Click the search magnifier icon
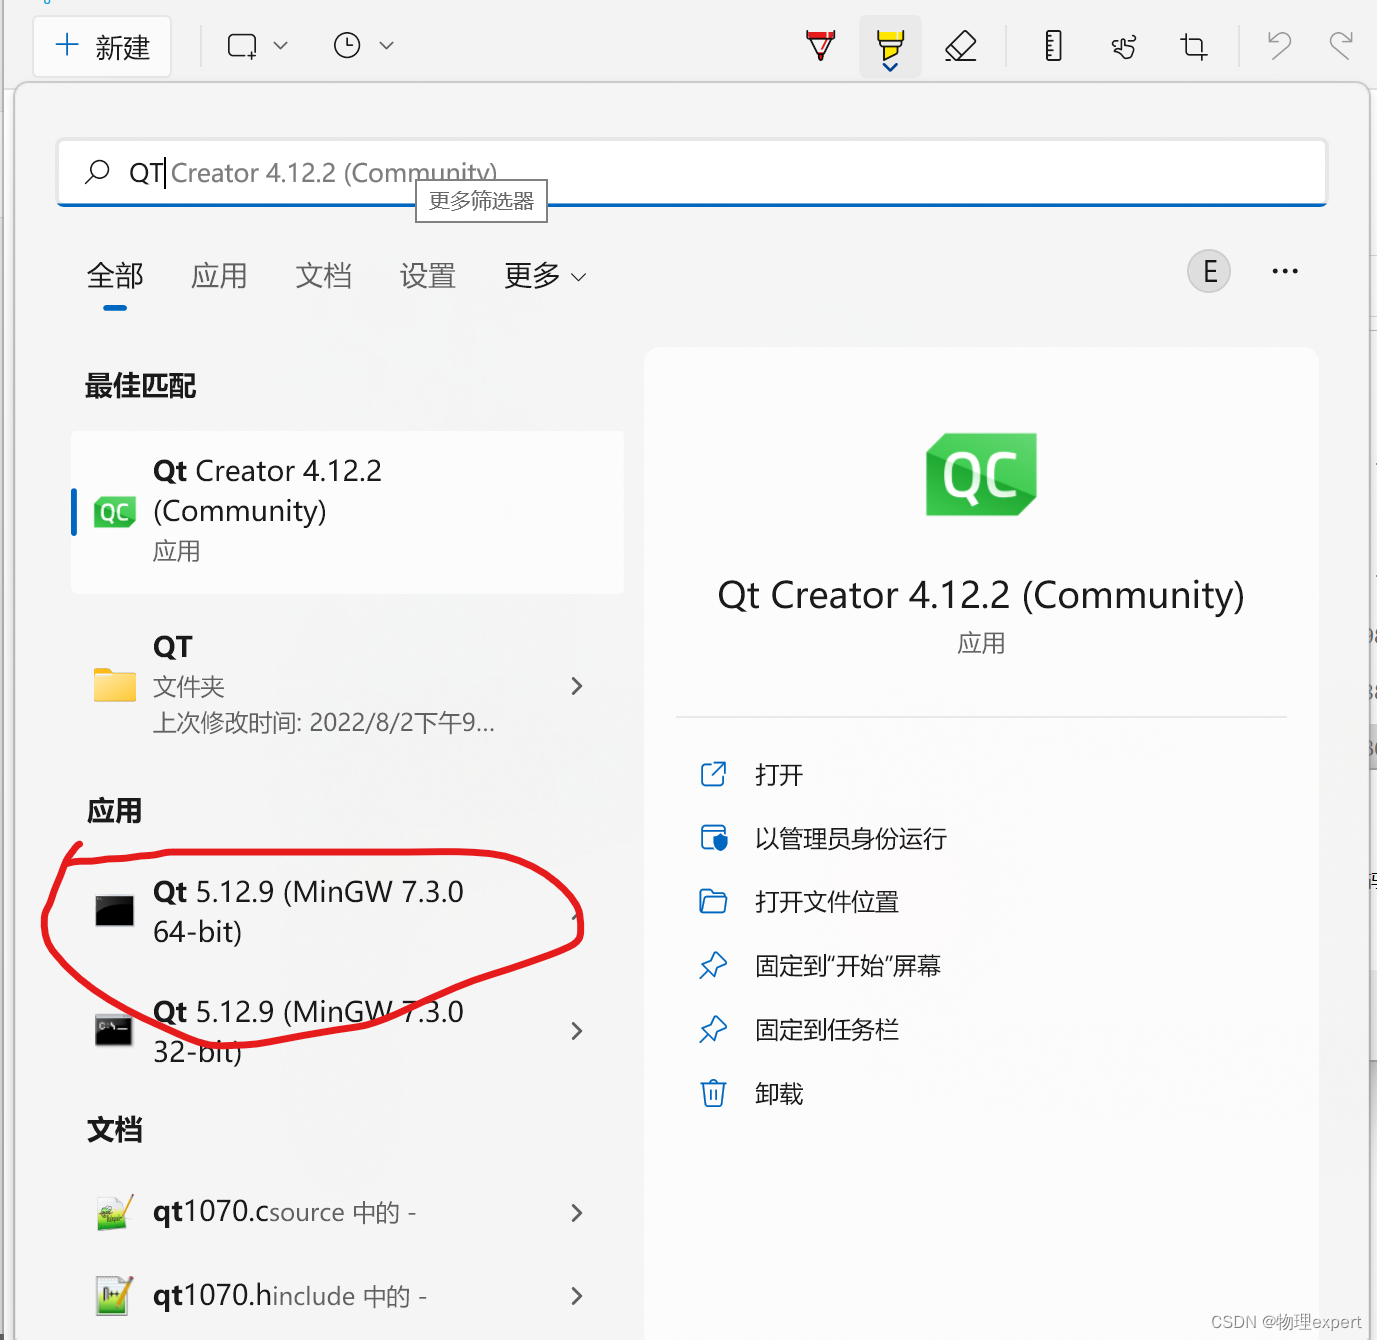This screenshot has height=1340, width=1377. tap(97, 172)
